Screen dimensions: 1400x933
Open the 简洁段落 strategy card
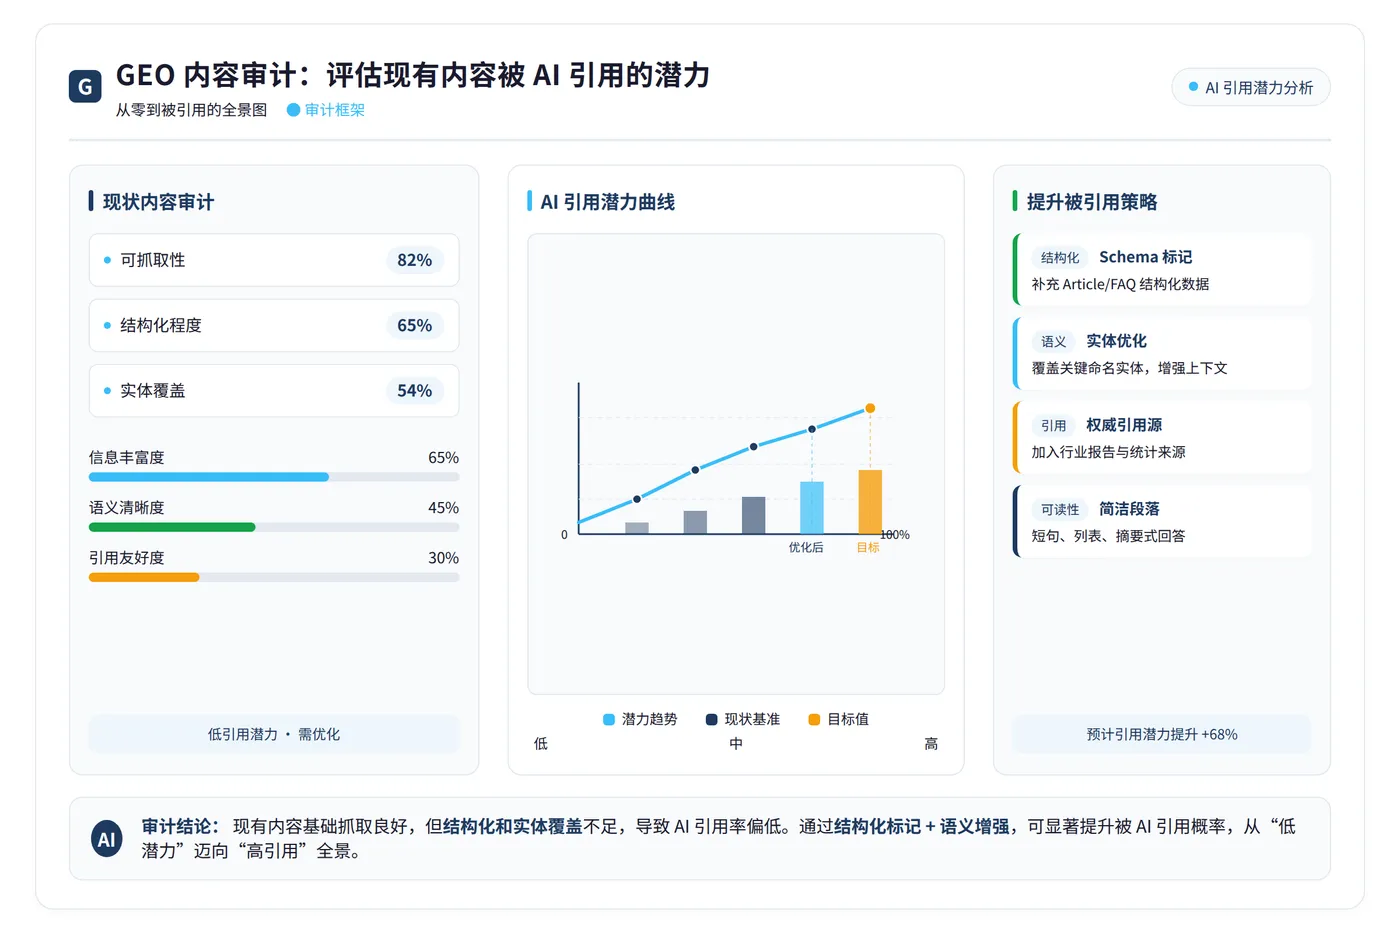(x=1162, y=522)
